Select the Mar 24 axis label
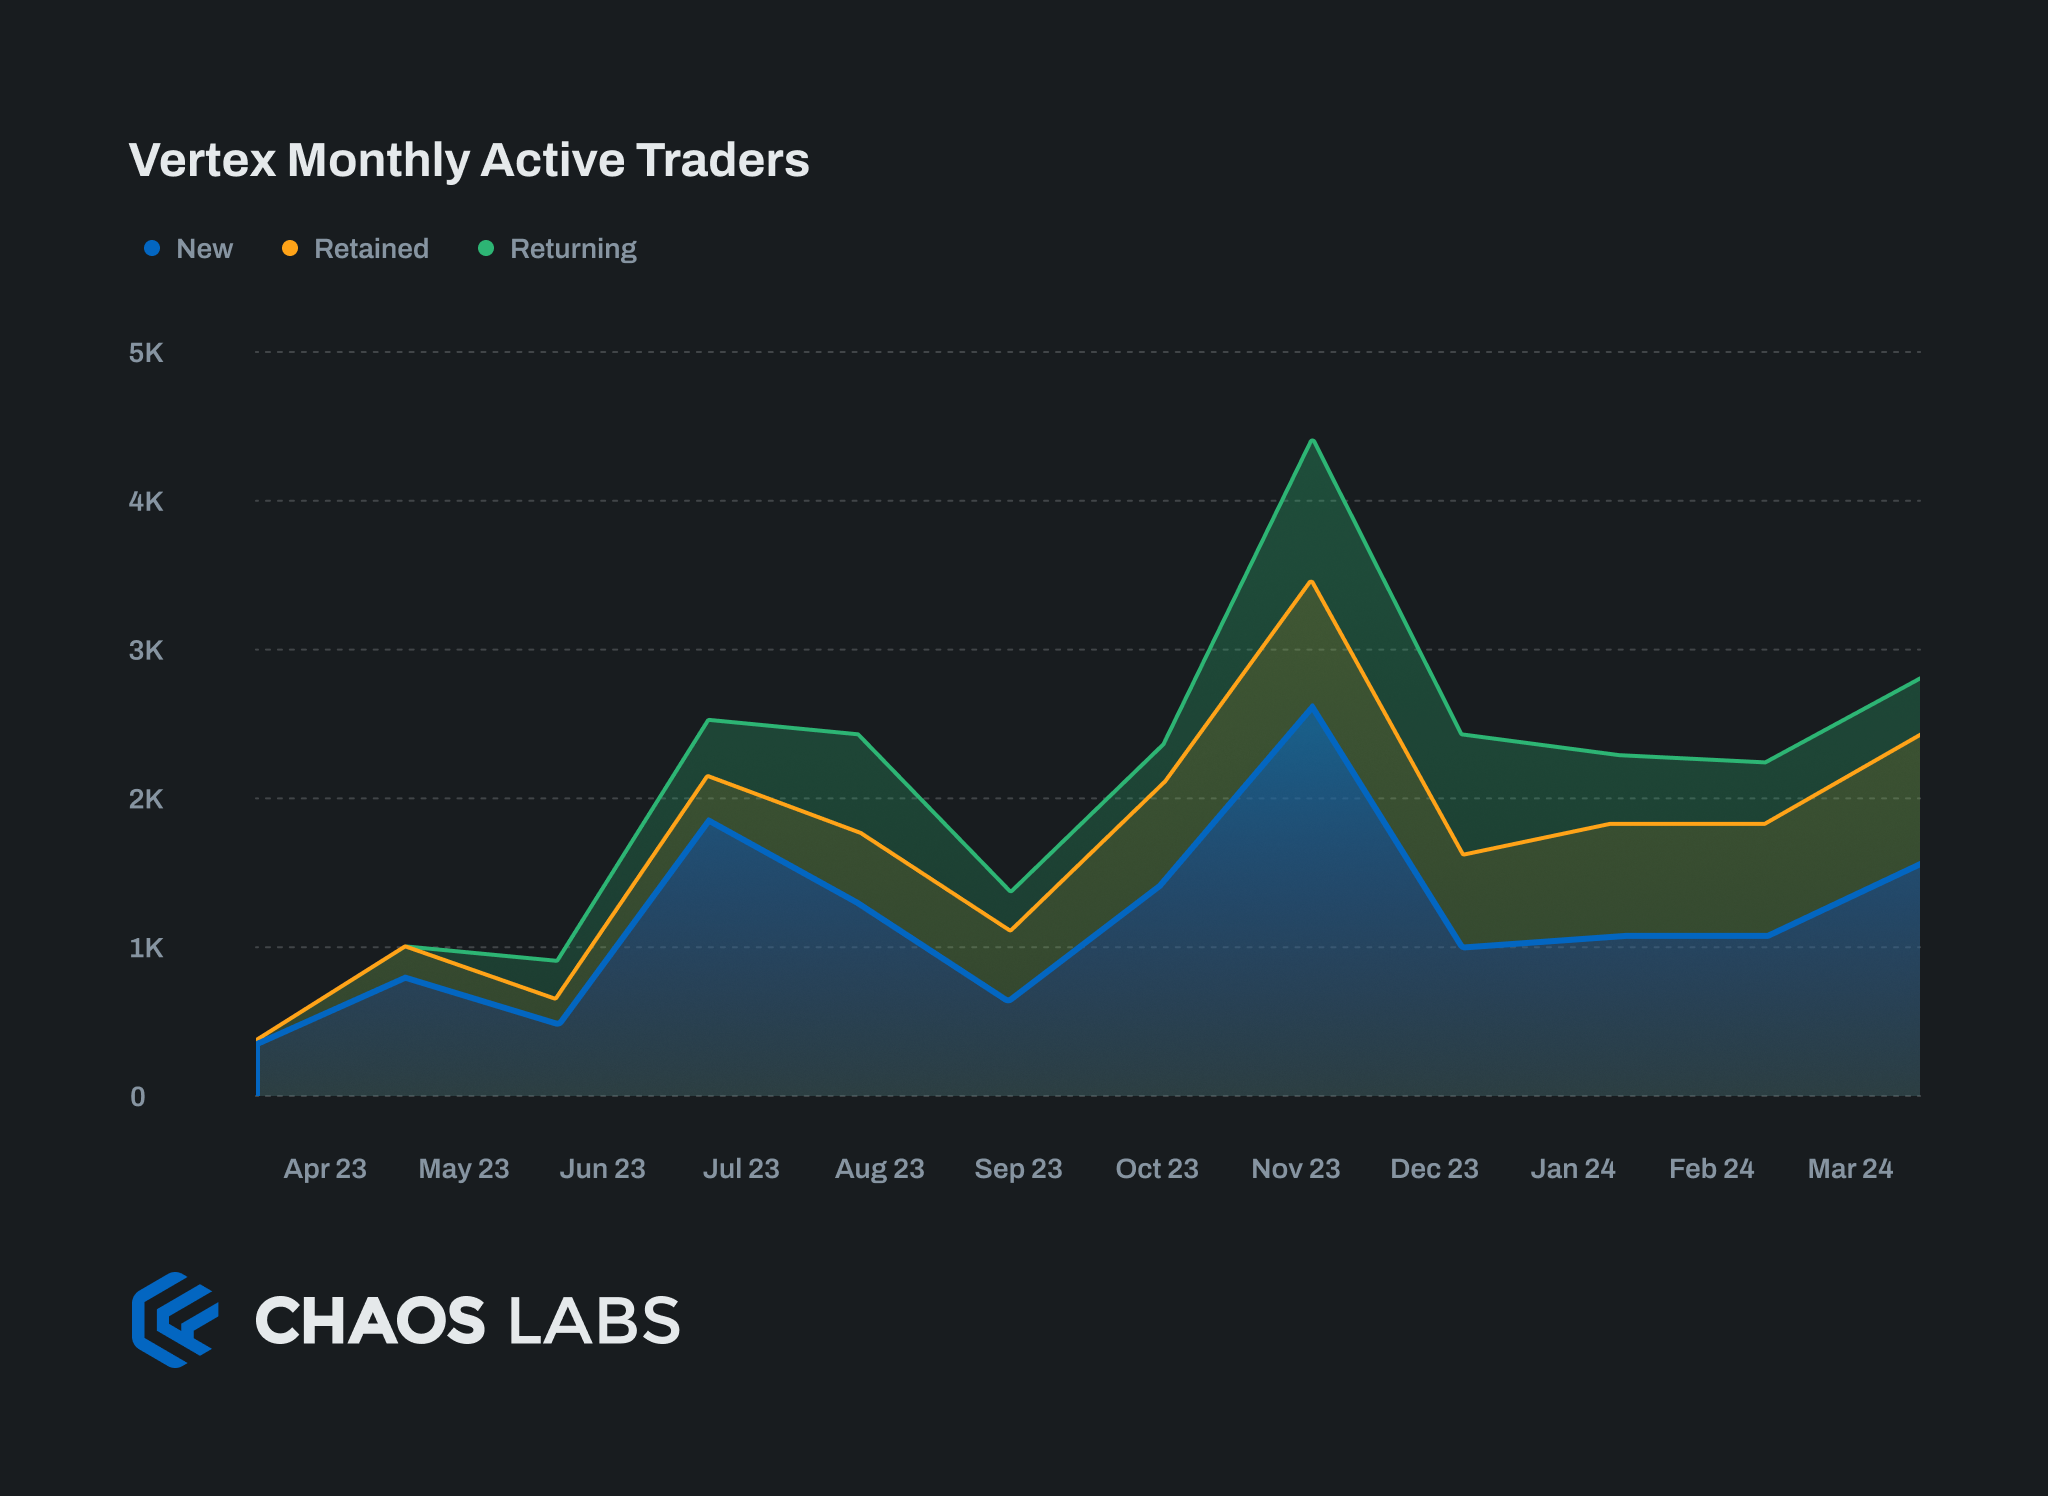2048x1496 pixels. pos(1850,1168)
